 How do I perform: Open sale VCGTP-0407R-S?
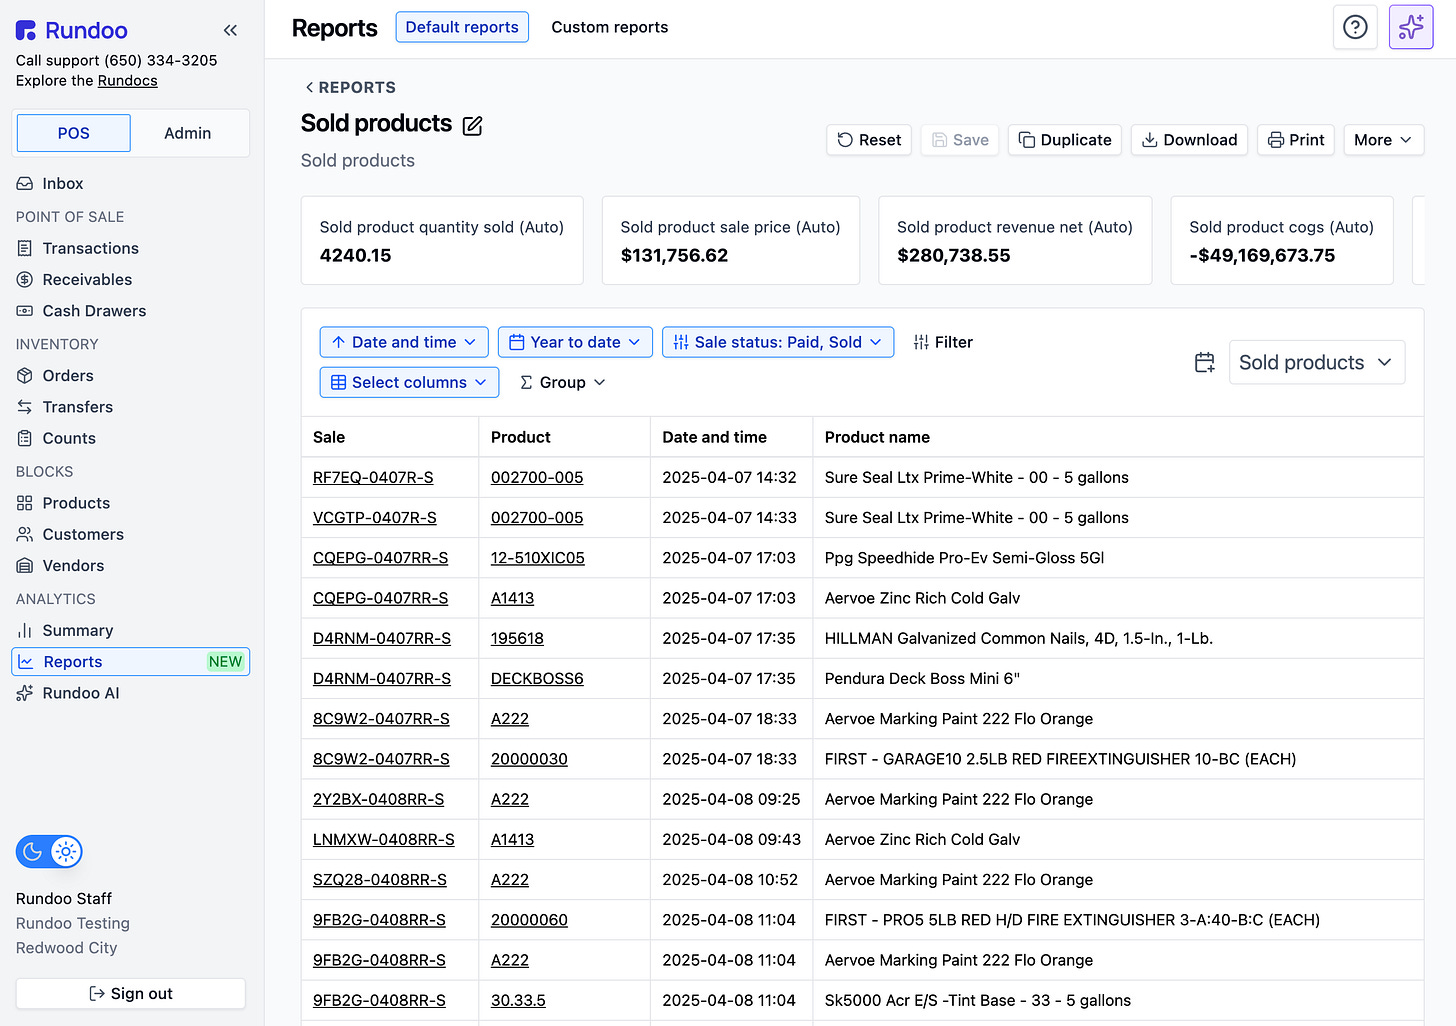(x=375, y=518)
